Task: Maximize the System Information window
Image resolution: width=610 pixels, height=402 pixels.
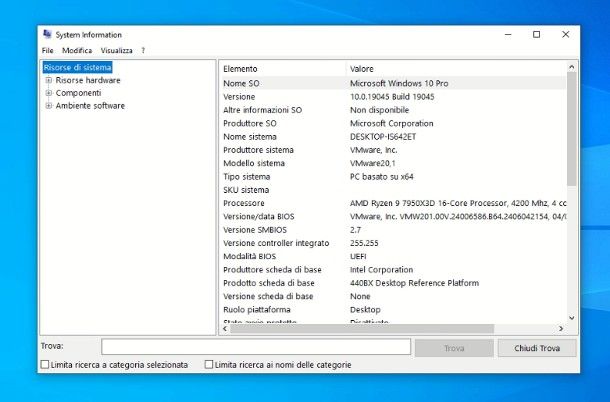Action: point(536,35)
